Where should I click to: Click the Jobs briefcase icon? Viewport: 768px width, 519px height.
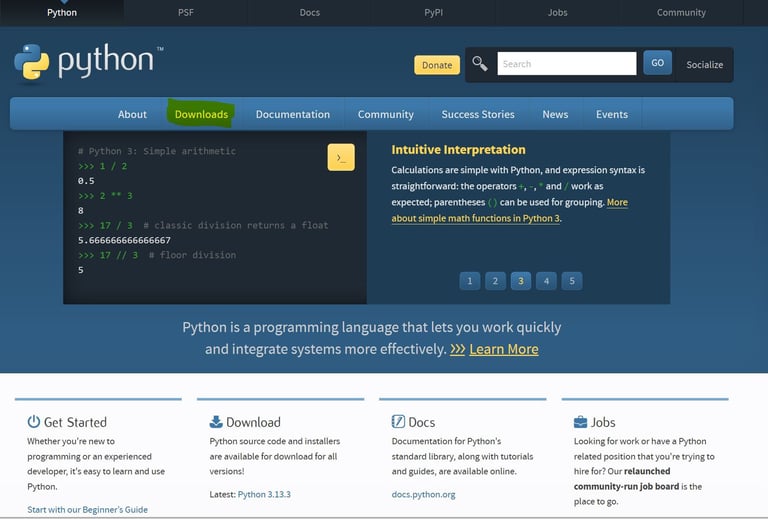click(580, 422)
